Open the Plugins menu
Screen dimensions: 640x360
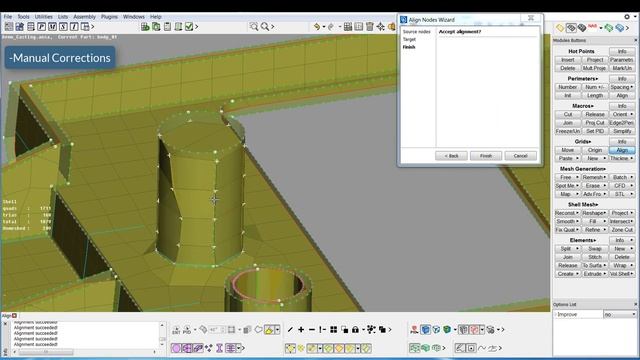109,17
